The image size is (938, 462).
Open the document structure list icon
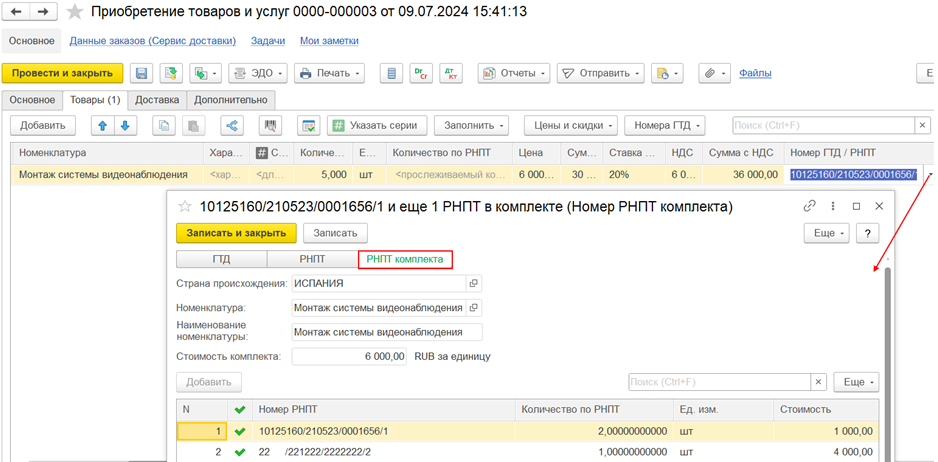[392, 73]
